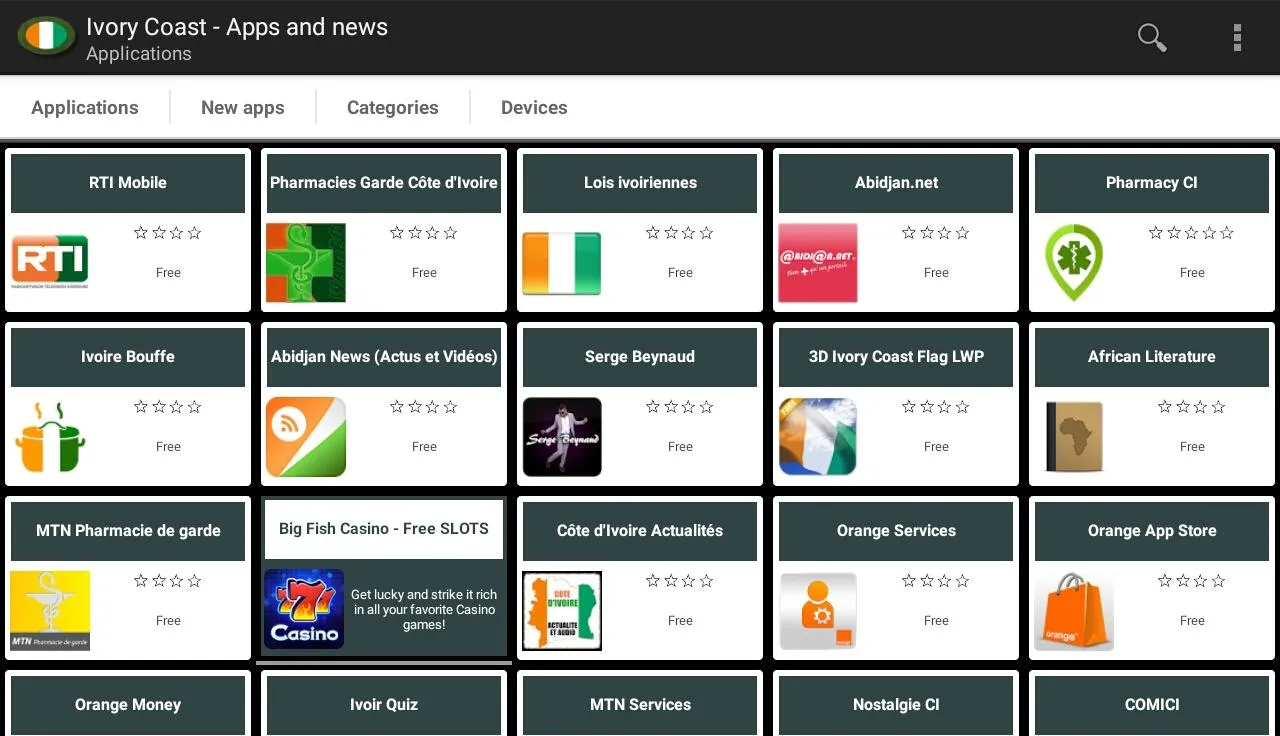The width and height of the screenshot is (1280, 736).
Task: Select the RTI Mobile title header
Action: pyautogui.click(x=128, y=183)
